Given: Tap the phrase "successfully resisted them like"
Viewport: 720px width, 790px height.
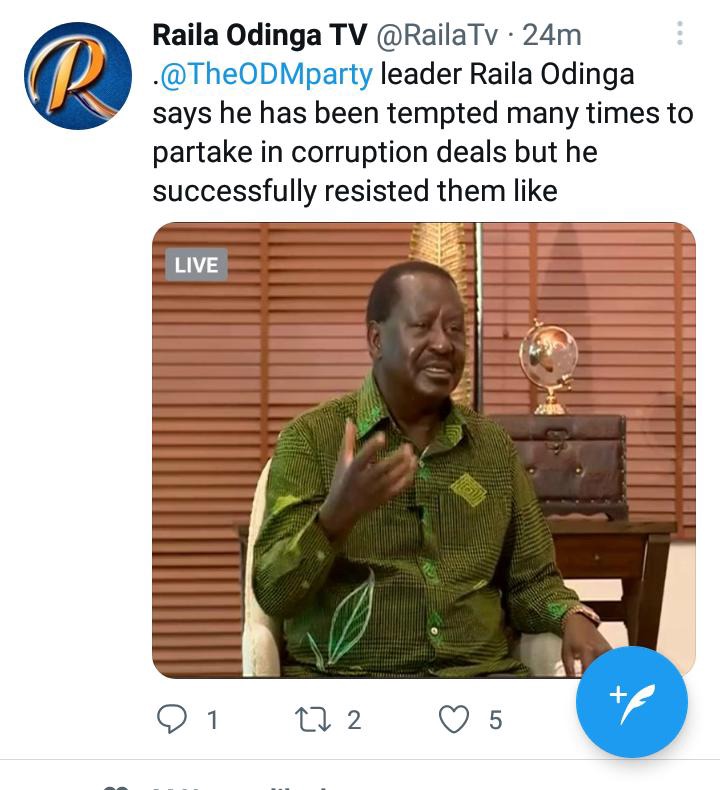Looking at the screenshot, I should pyautogui.click(x=355, y=191).
